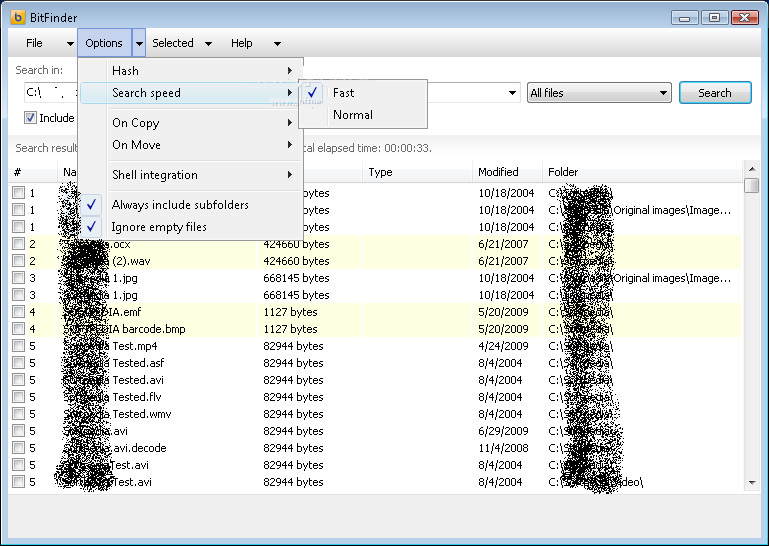The width and height of the screenshot is (769, 546).
Task: Toggle Always include subfolders option
Action: (191, 205)
